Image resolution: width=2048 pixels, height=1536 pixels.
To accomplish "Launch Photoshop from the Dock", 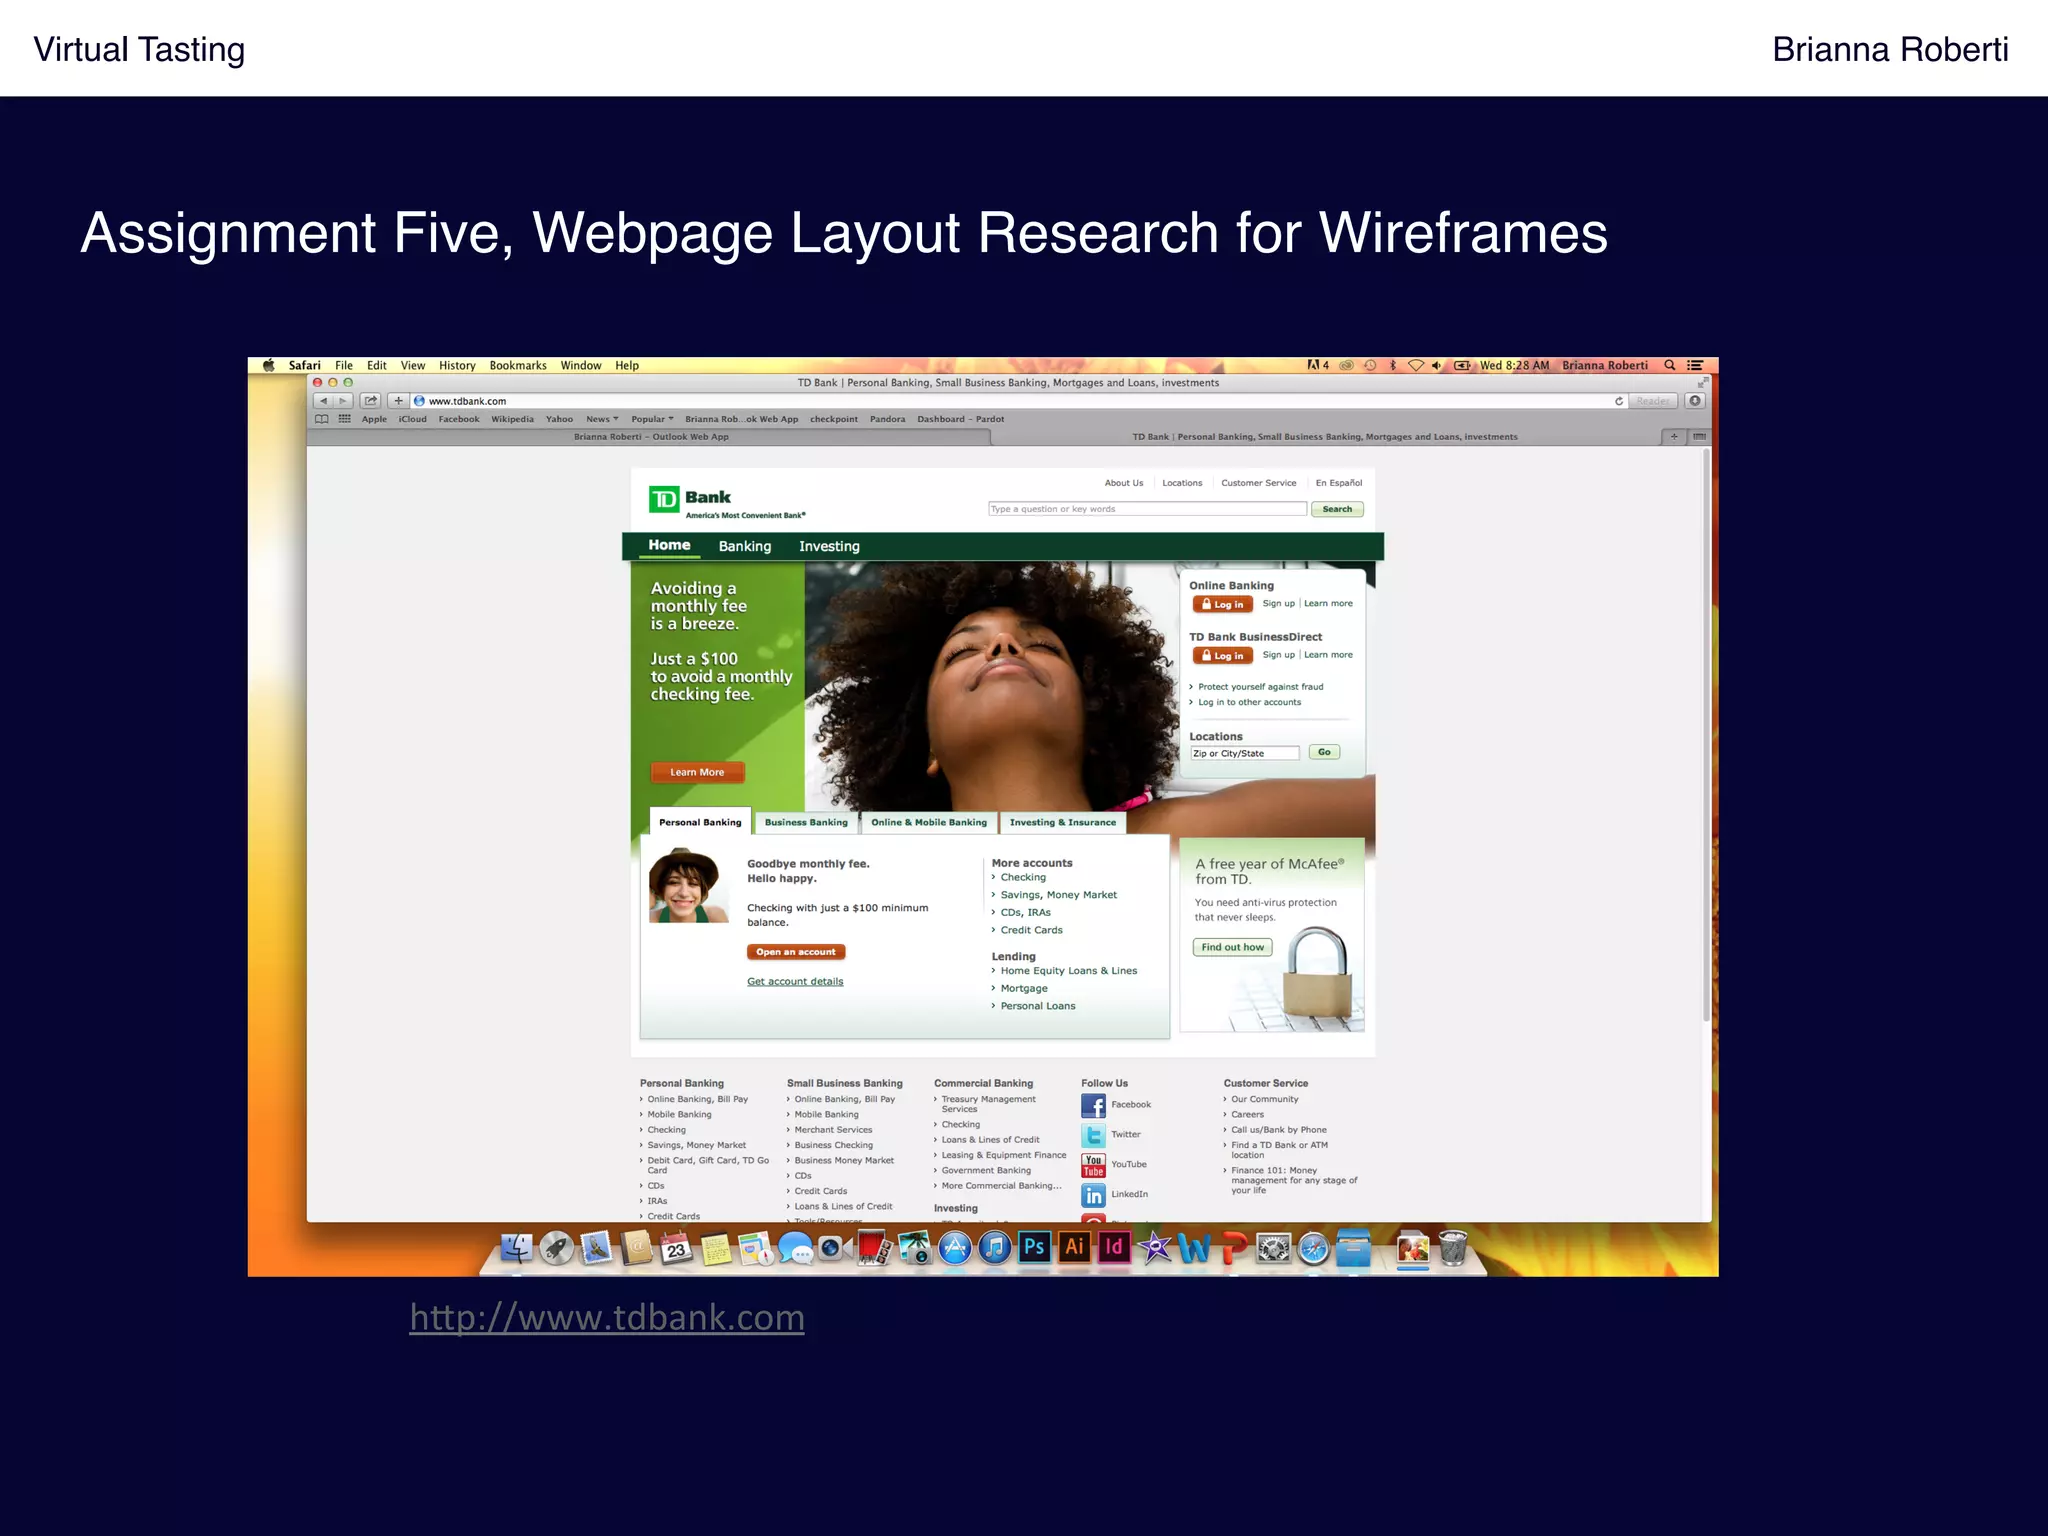I will tap(1034, 1247).
